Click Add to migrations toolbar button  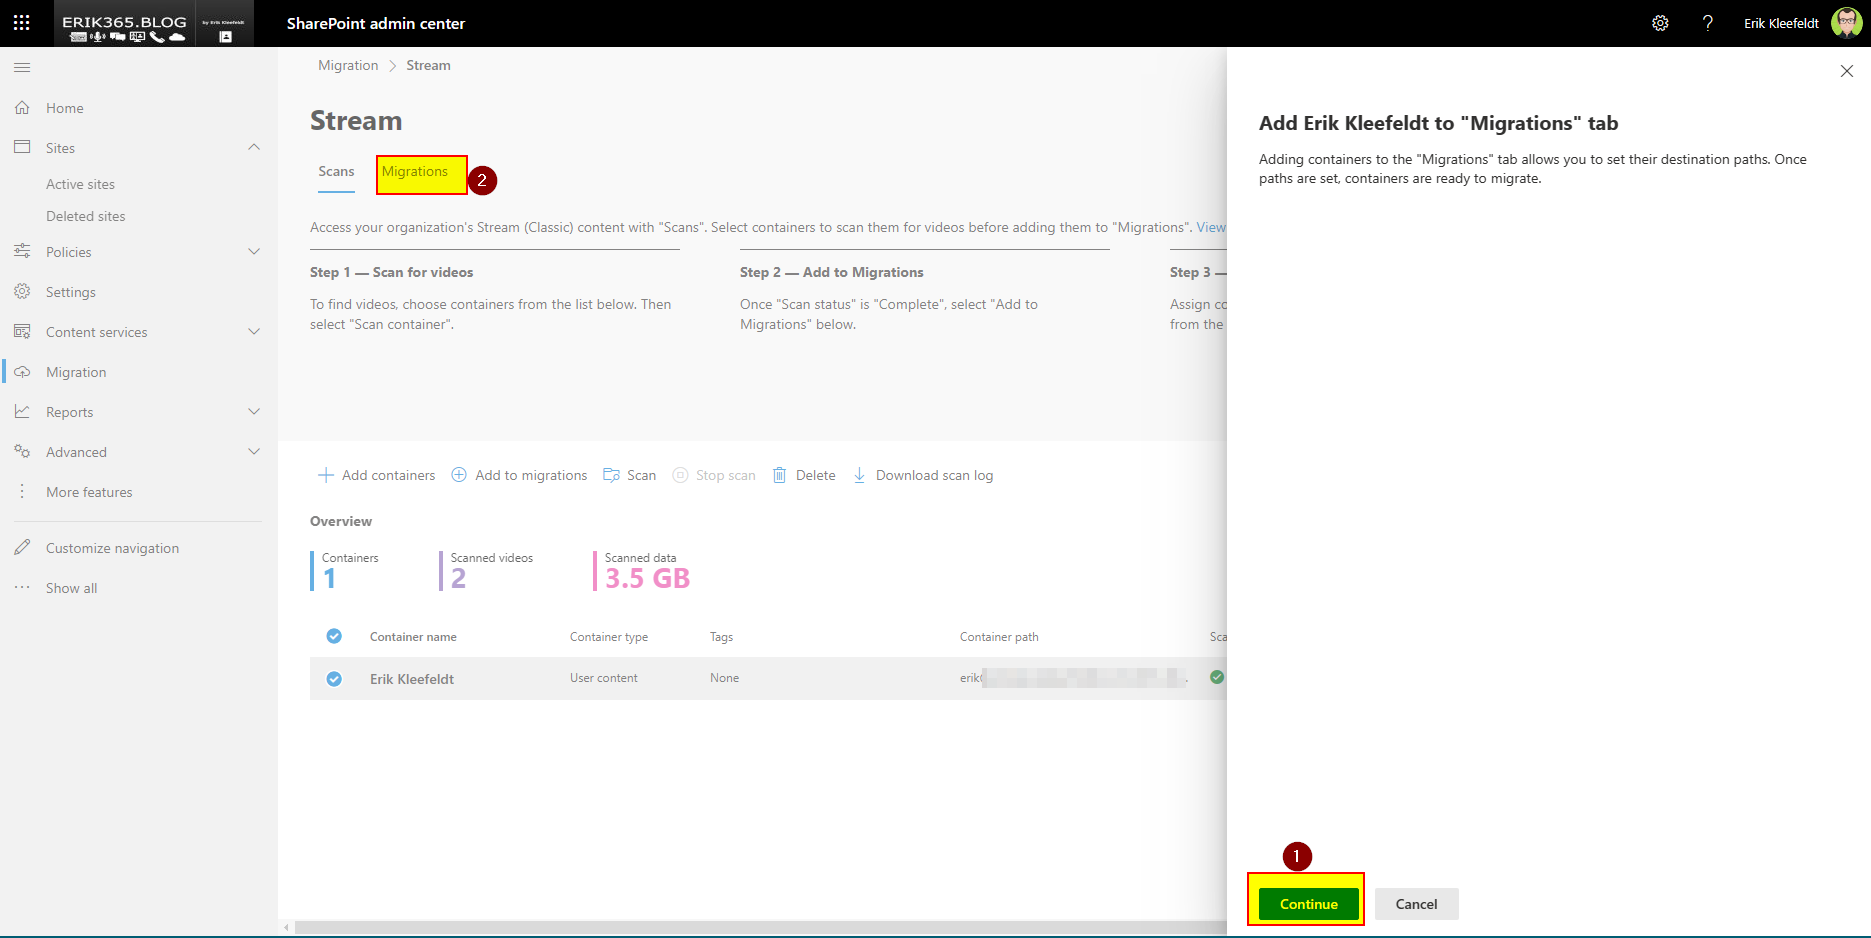[x=519, y=475]
